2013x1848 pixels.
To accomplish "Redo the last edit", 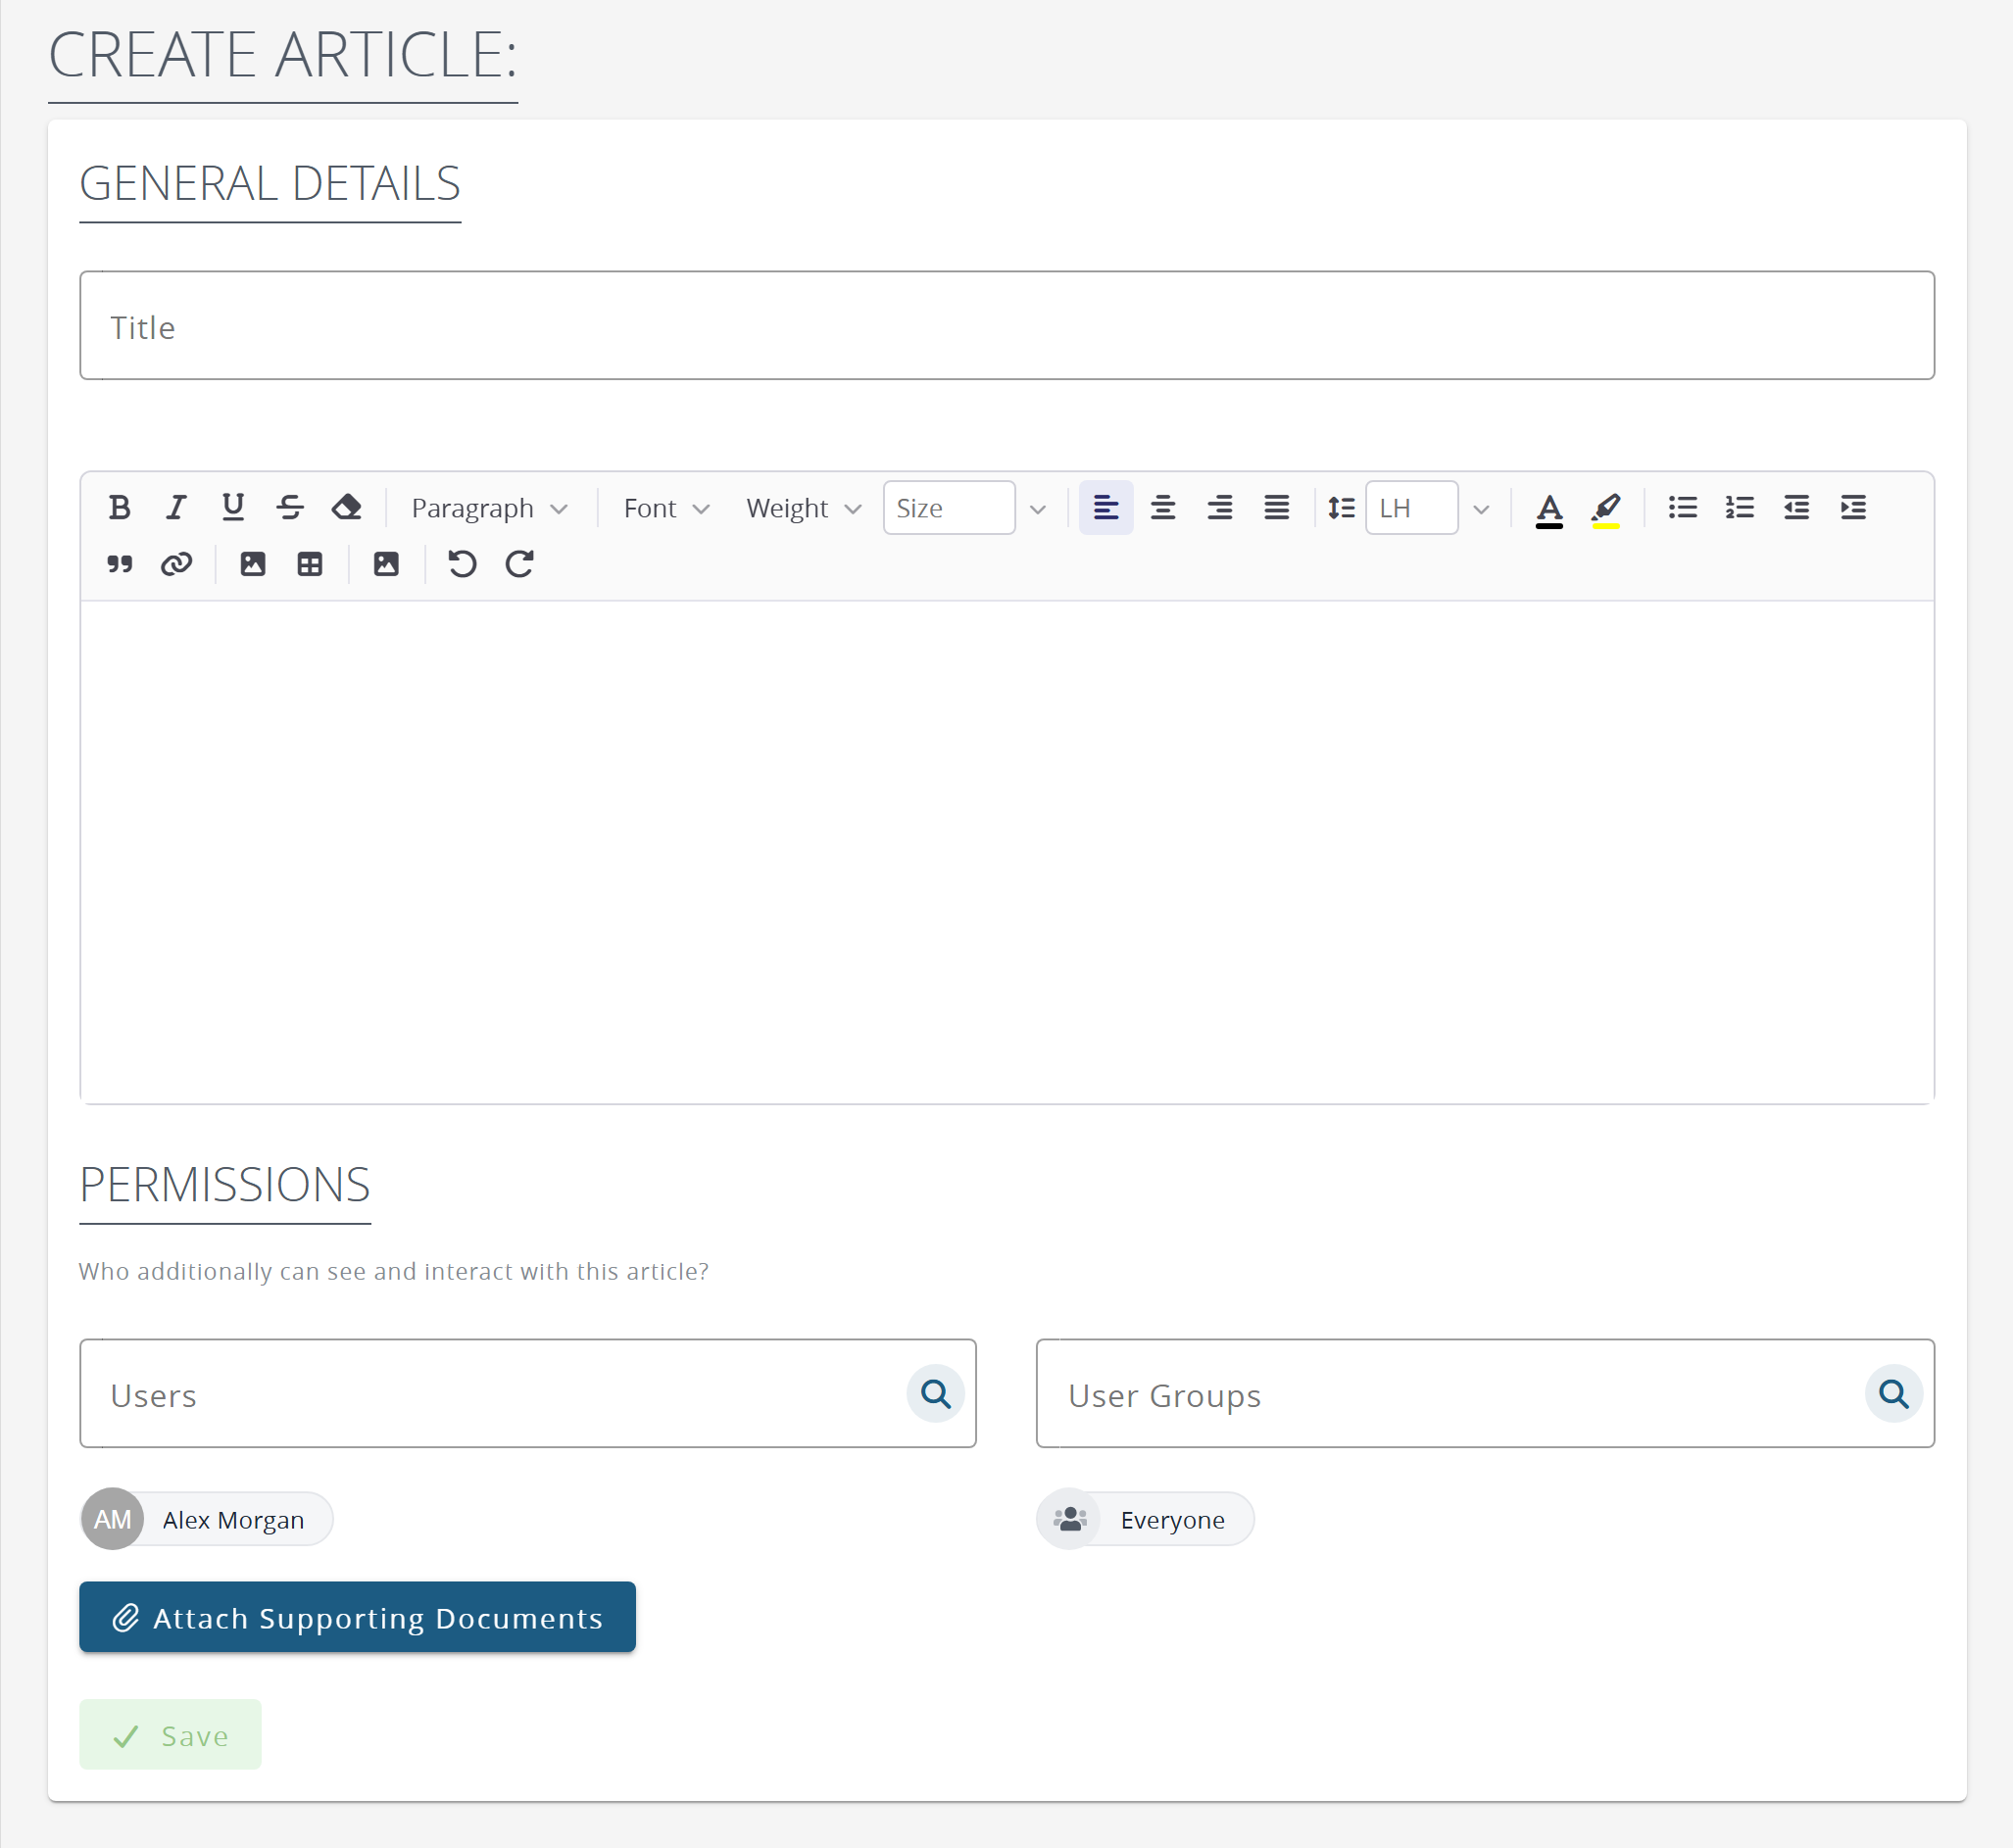I will pos(519,565).
